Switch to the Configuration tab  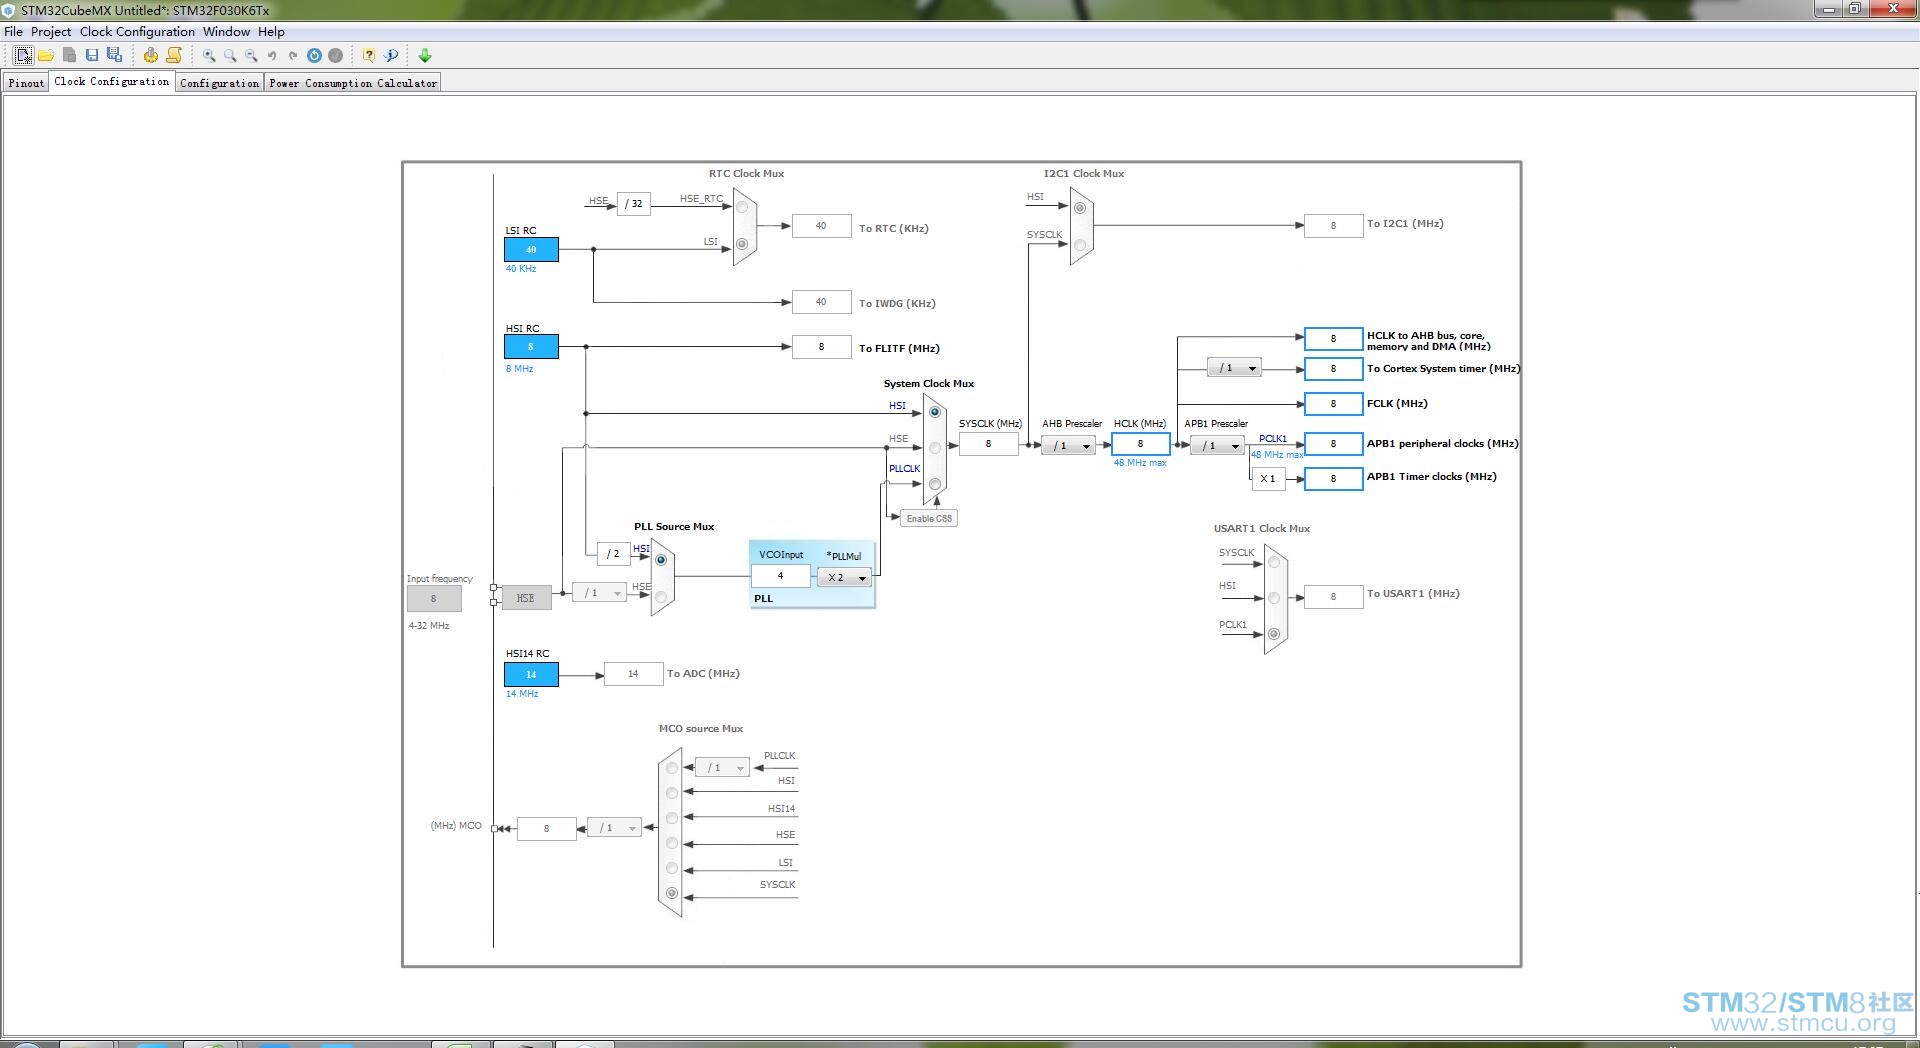point(220,83)
